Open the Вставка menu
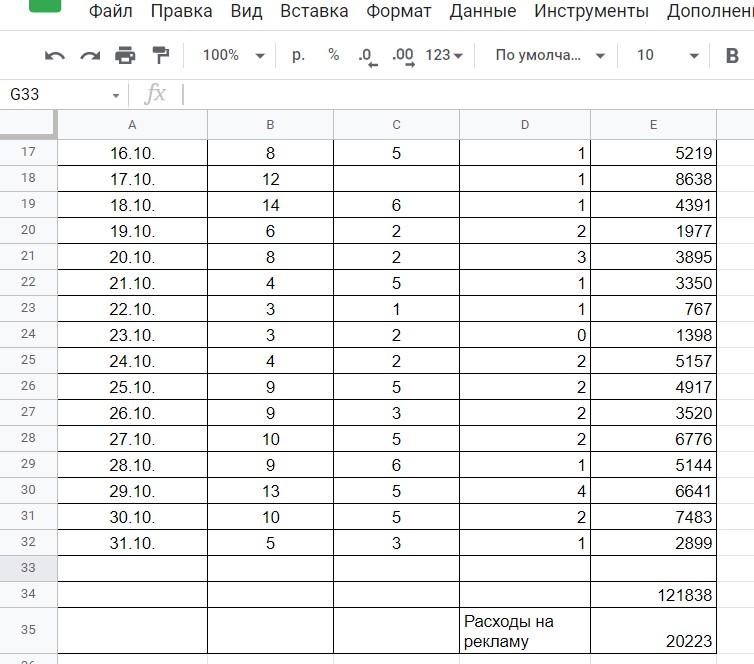The height and width of the screenshot is (664, 754). [314, 11]
